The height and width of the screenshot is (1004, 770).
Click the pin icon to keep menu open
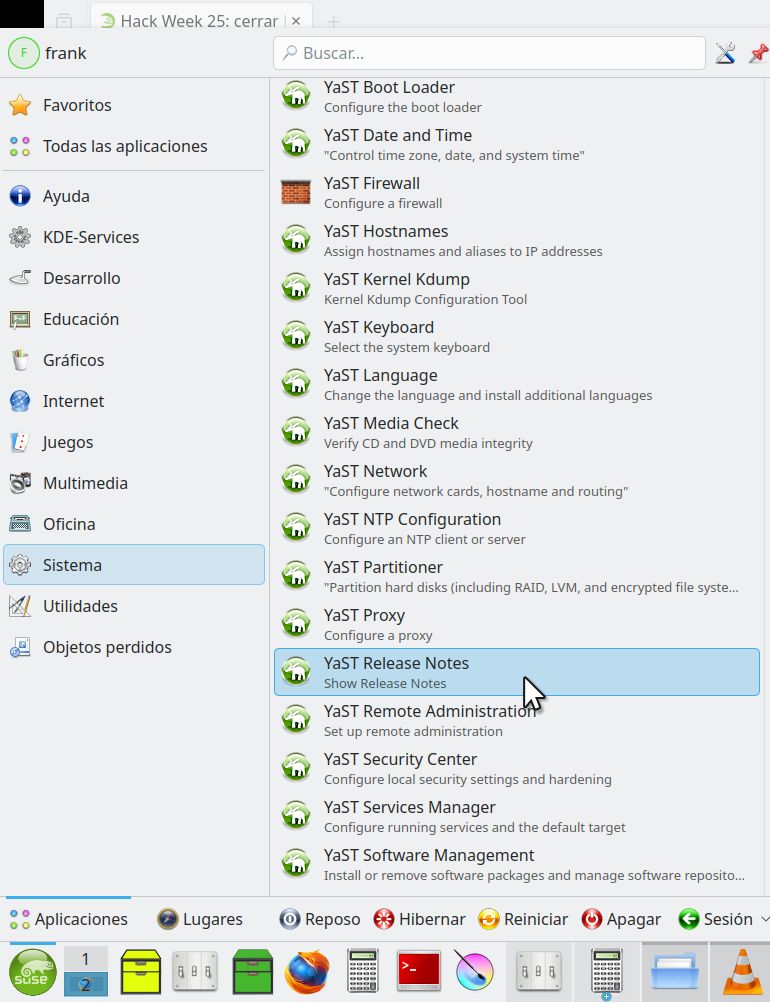pos(758,53)
